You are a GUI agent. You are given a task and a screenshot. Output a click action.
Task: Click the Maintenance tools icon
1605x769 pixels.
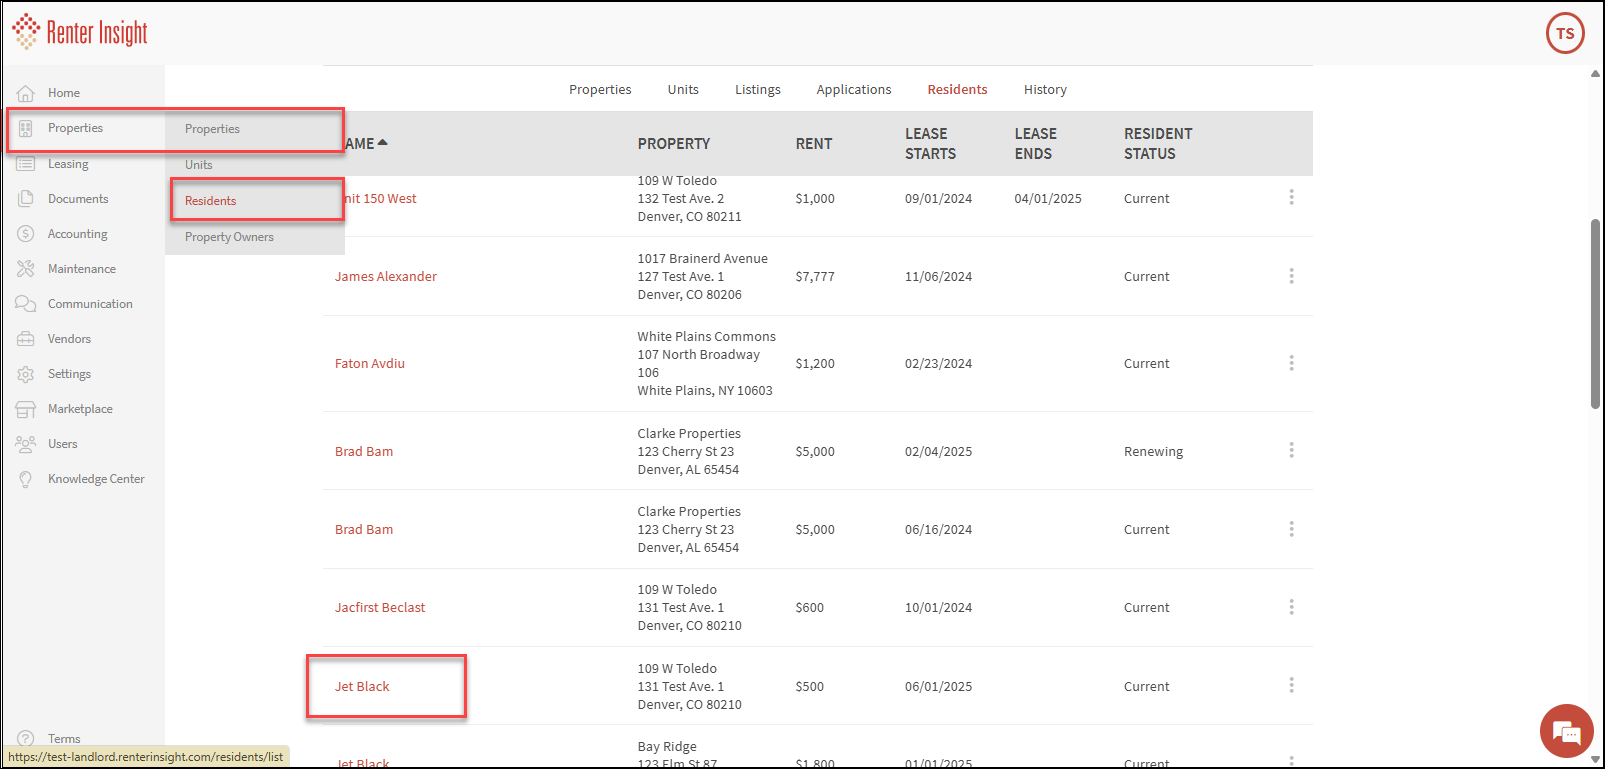pyautogui.click(x=26, y=269)
